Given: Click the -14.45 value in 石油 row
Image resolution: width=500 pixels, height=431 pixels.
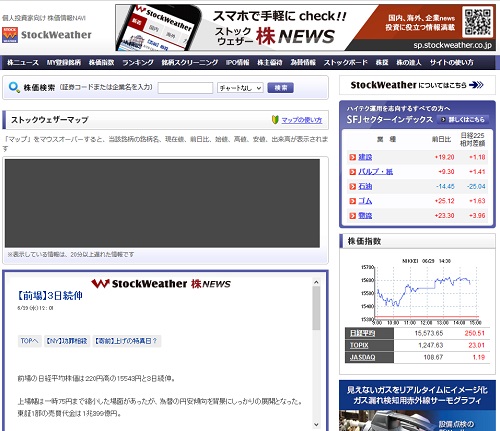Looking at the screenshot, I should [445, 186].
